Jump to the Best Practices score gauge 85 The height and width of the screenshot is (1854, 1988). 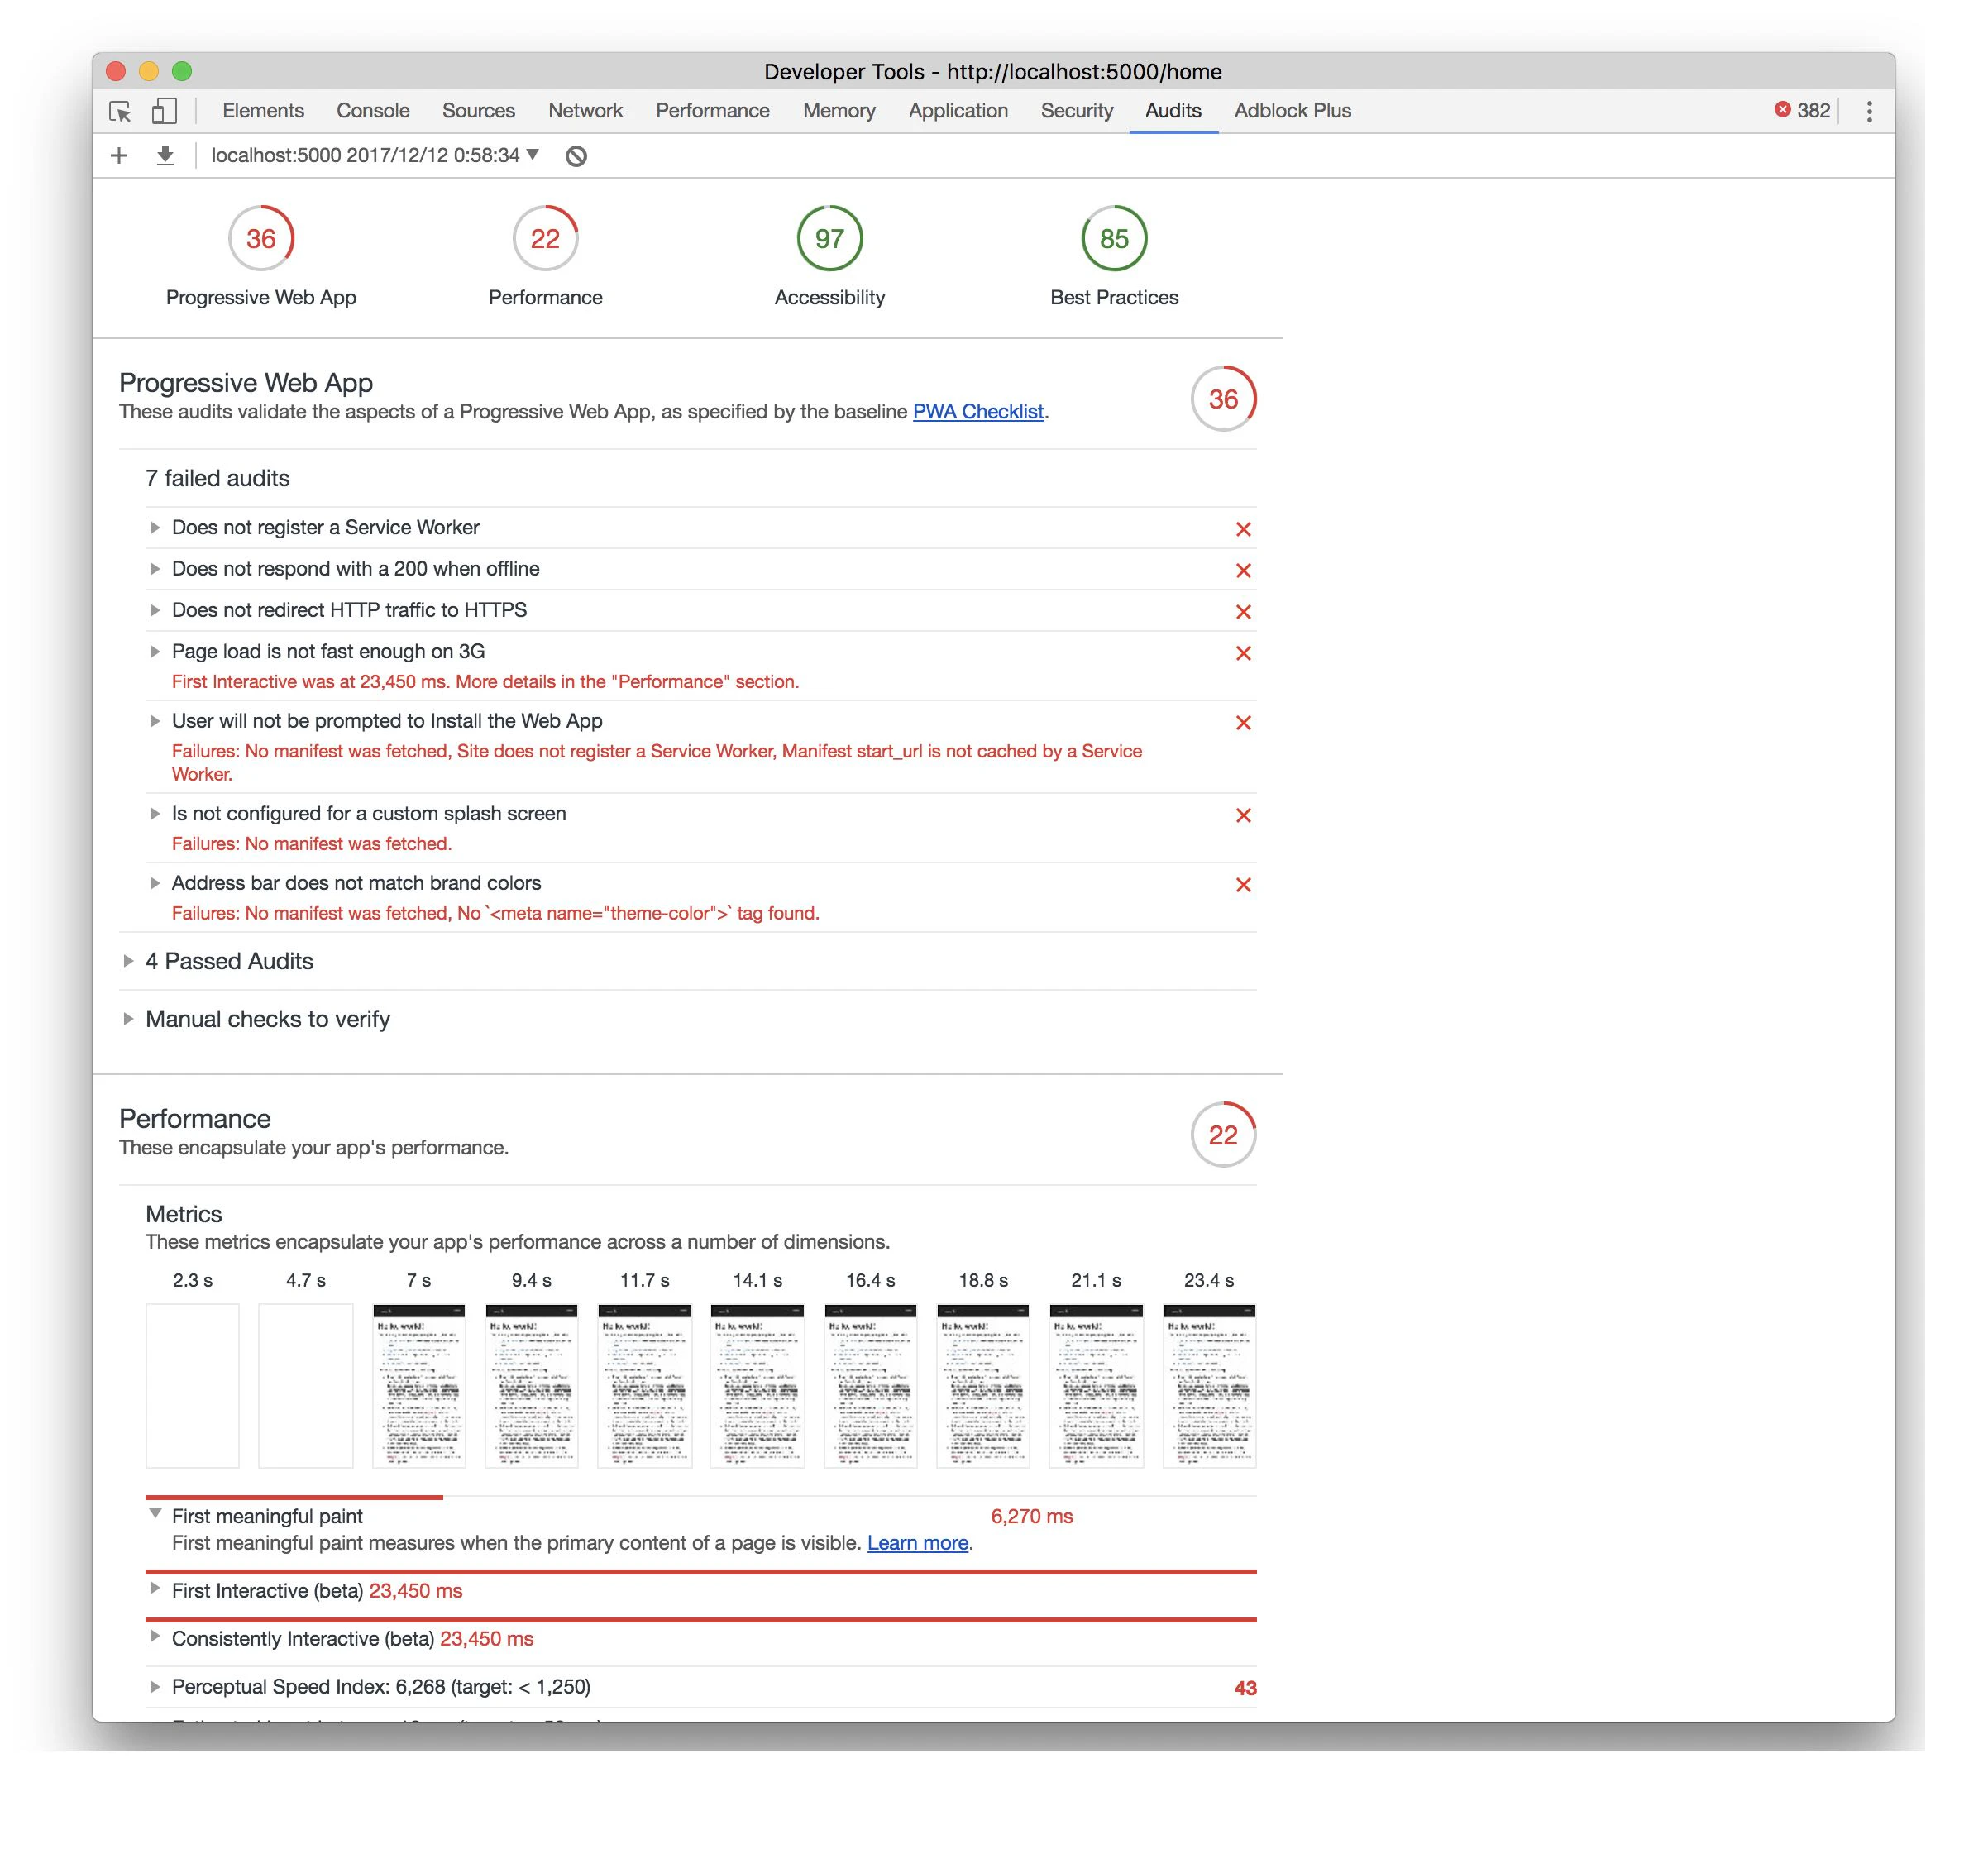pyautogui.click(x=1114, y=238)
